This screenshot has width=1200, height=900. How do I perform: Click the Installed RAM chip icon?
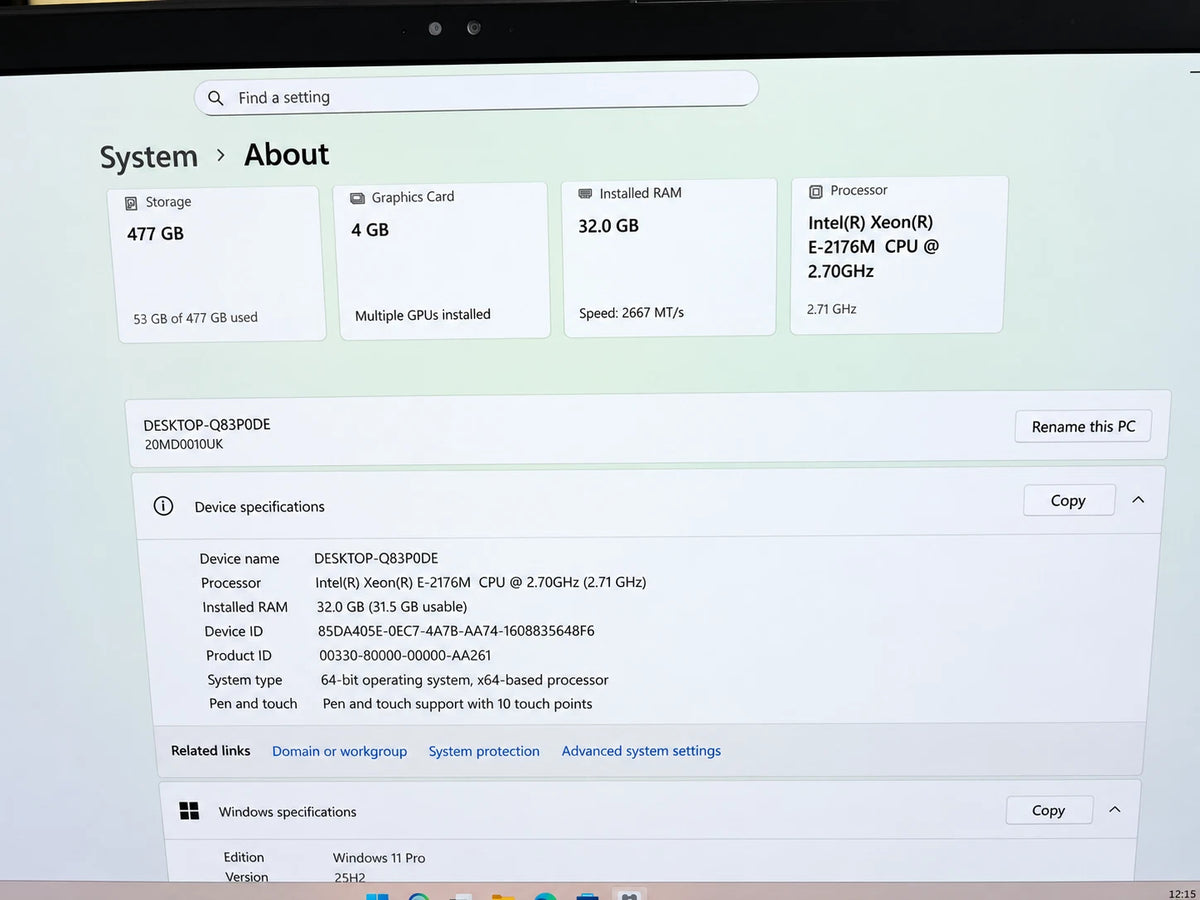[585, 193]
